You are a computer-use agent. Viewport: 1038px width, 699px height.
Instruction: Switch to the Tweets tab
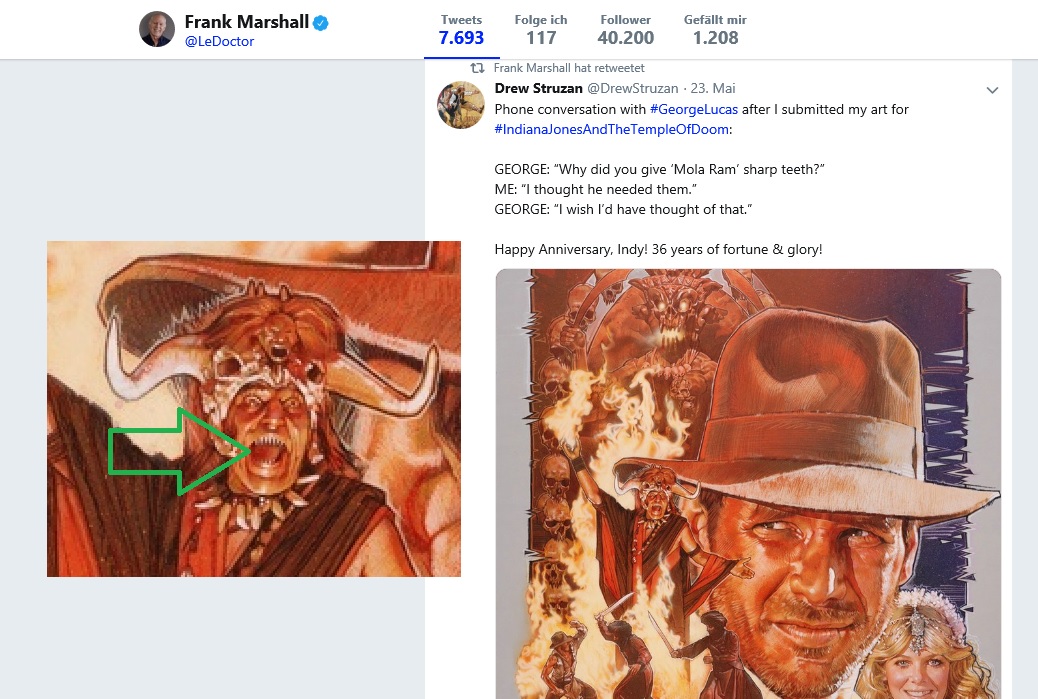[461, 30]
